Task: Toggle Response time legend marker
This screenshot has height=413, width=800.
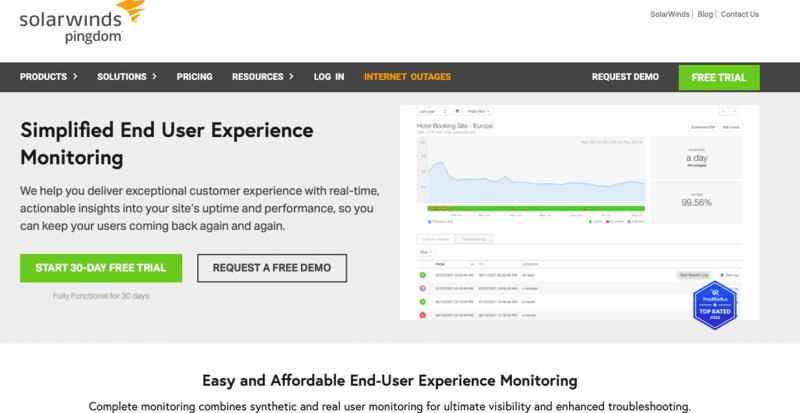Action: (x=430, y=222)
